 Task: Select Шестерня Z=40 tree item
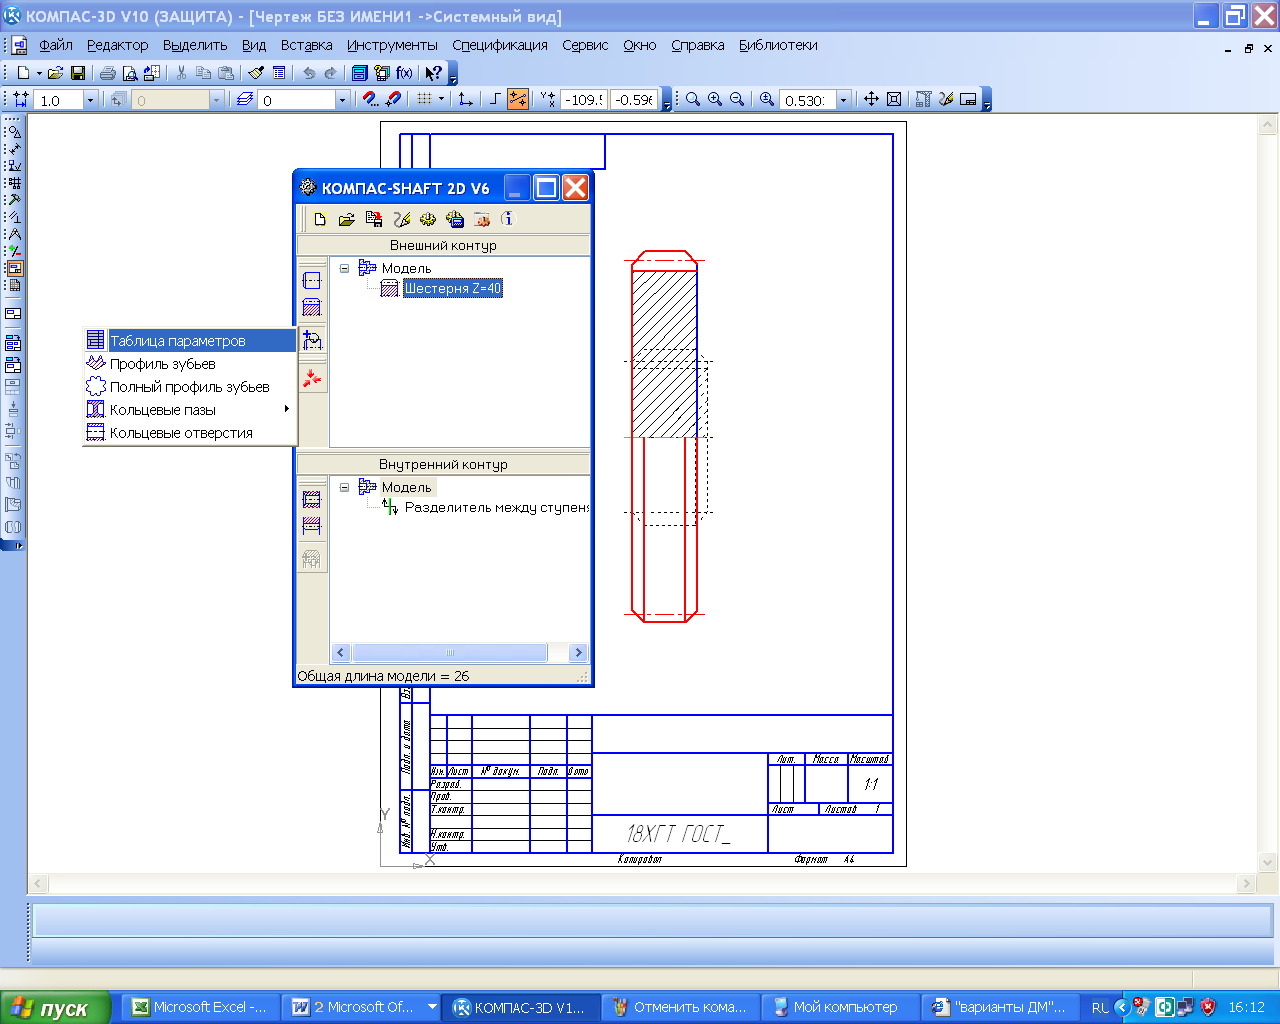(x=452, y=288)
